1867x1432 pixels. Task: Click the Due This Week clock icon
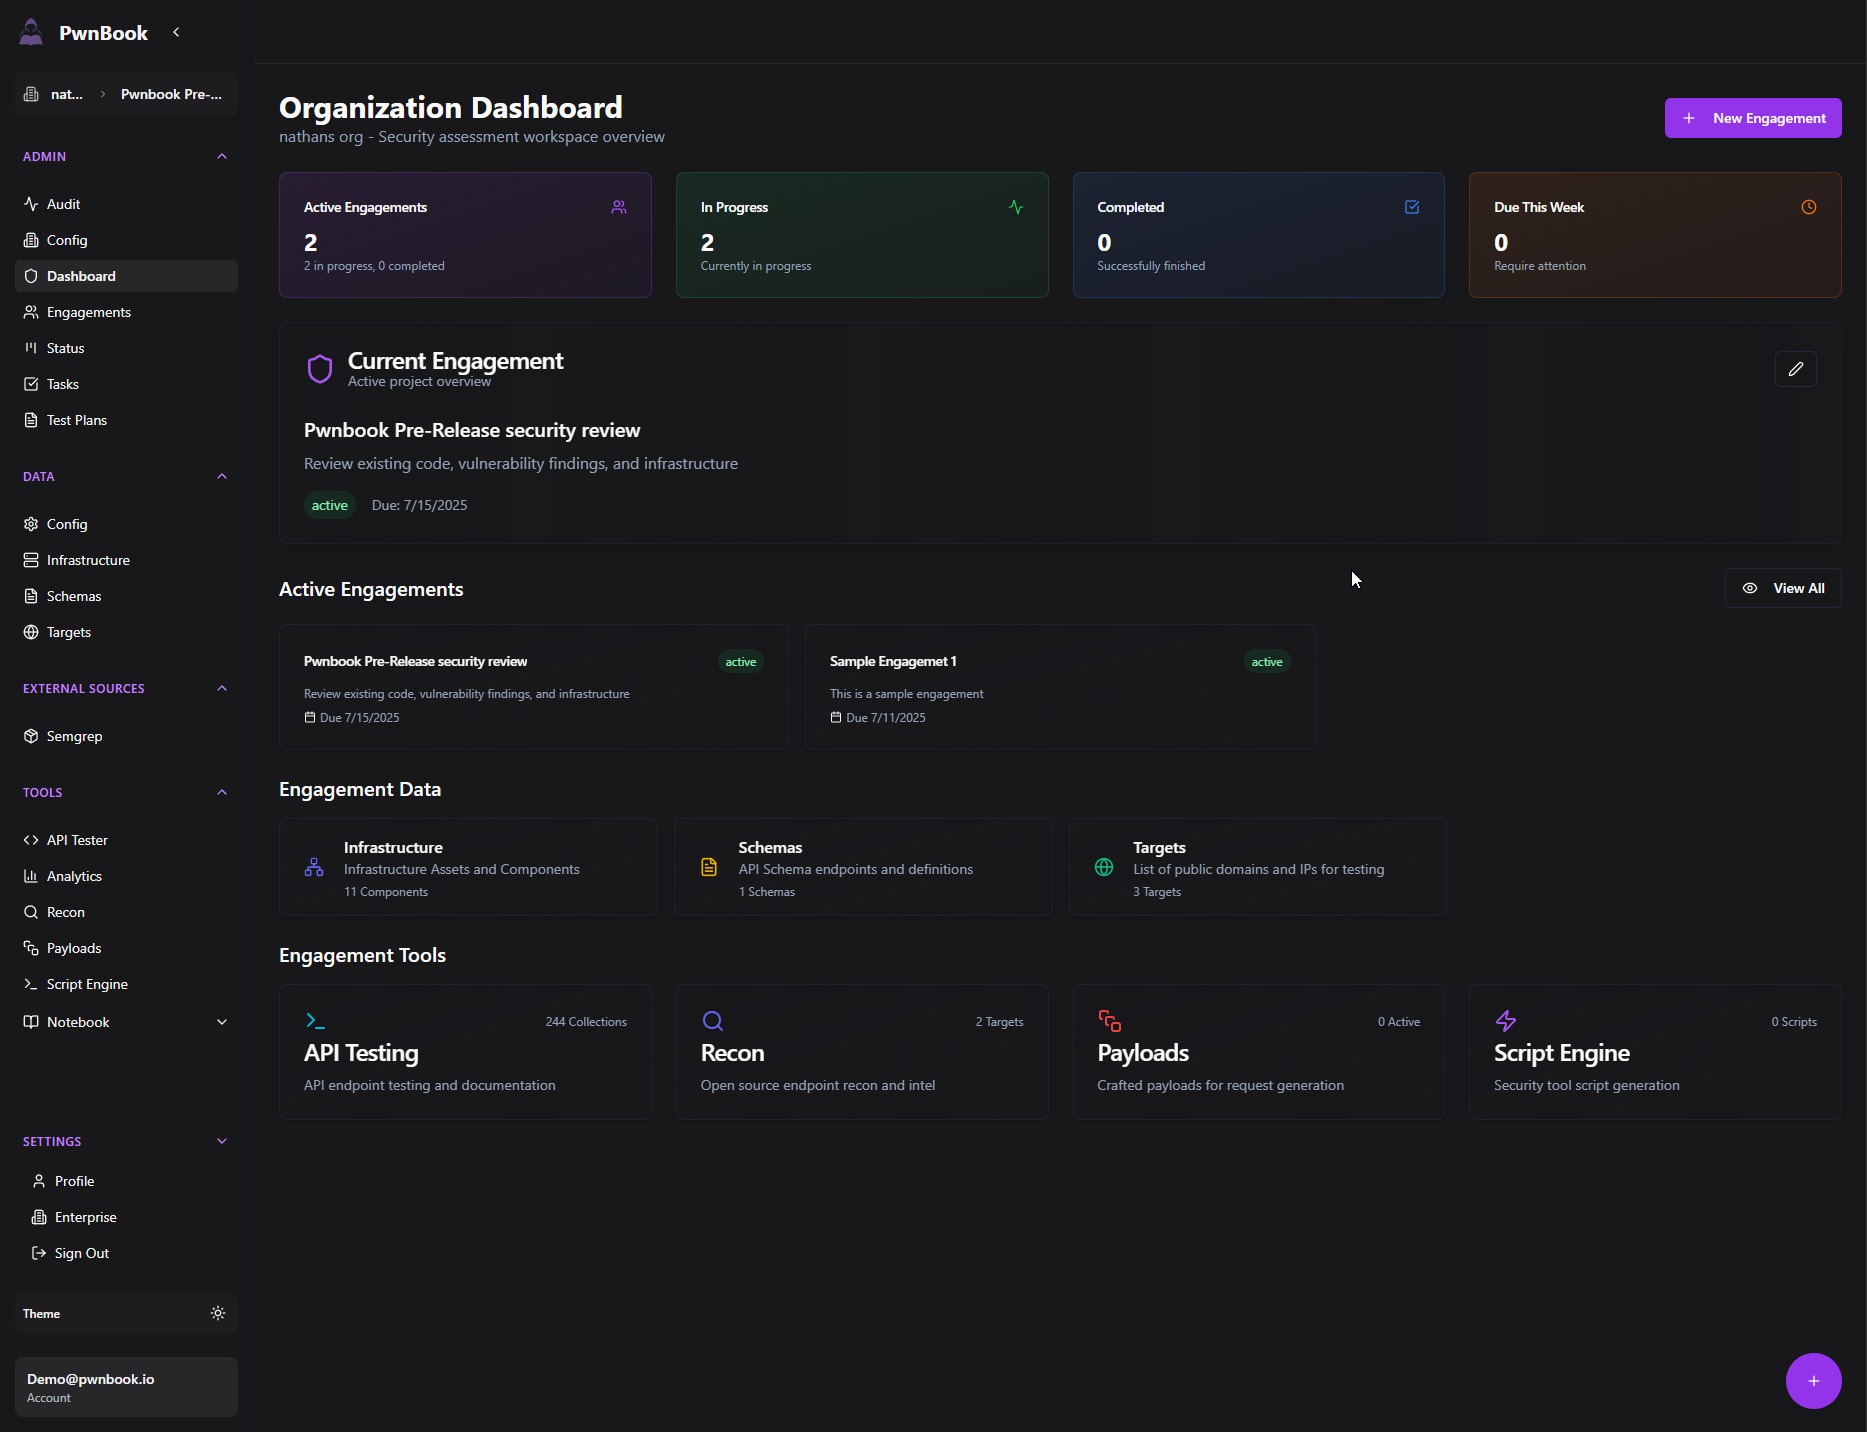(1808, 207)
